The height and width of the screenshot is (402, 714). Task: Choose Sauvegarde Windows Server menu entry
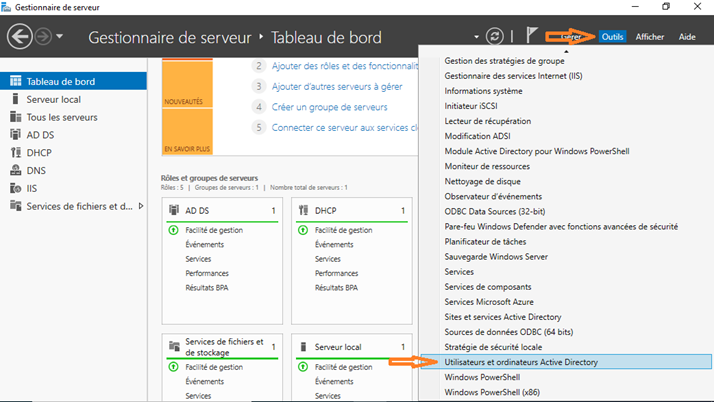click(496, 256)
